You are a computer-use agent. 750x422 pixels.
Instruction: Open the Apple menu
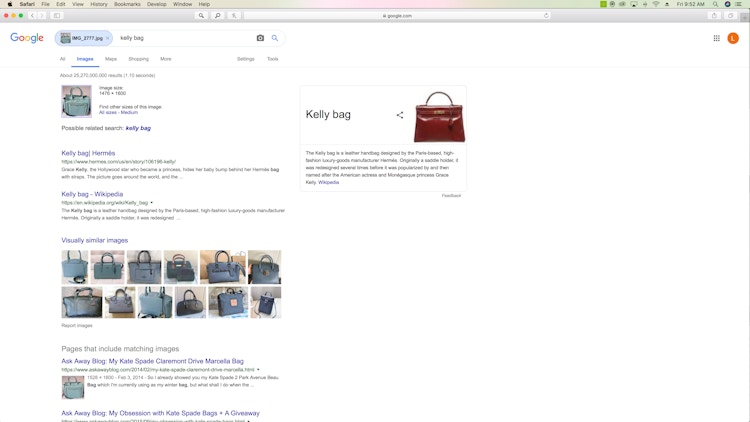click(10, 4)
